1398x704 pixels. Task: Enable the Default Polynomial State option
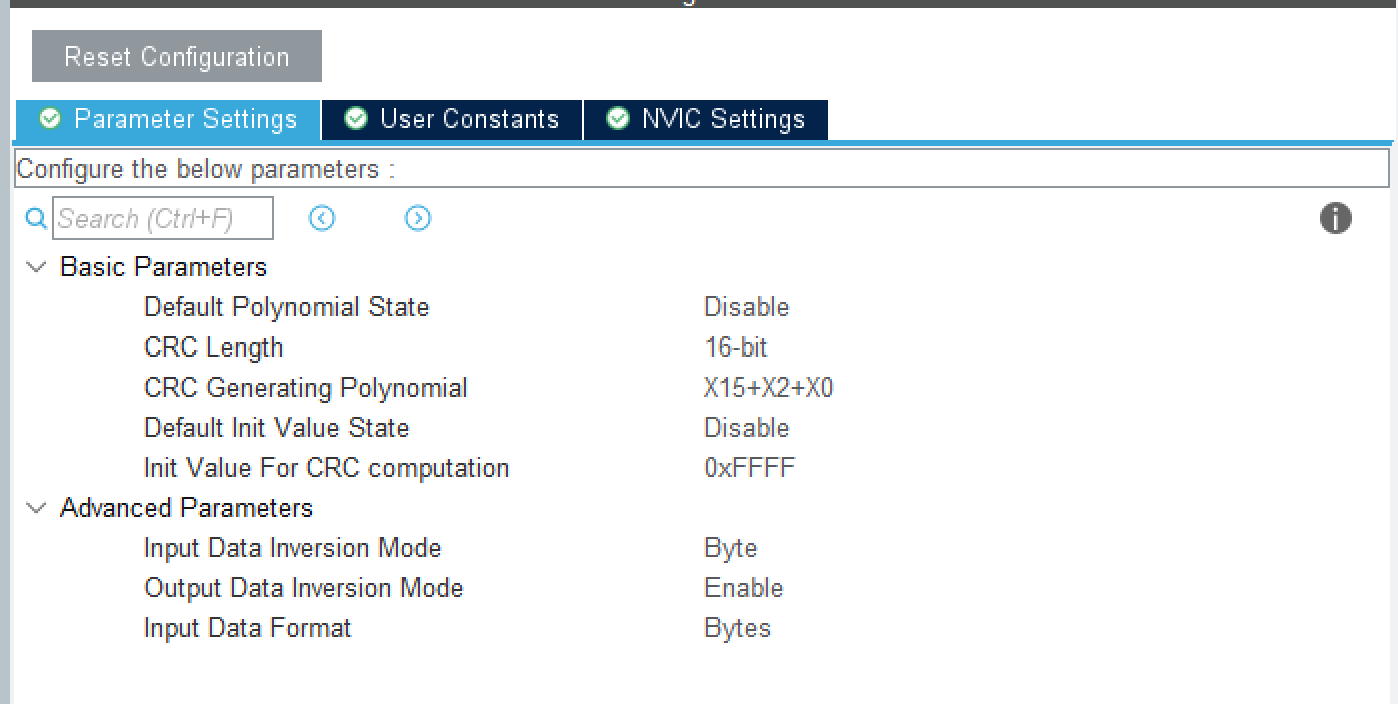coord(747,307)
